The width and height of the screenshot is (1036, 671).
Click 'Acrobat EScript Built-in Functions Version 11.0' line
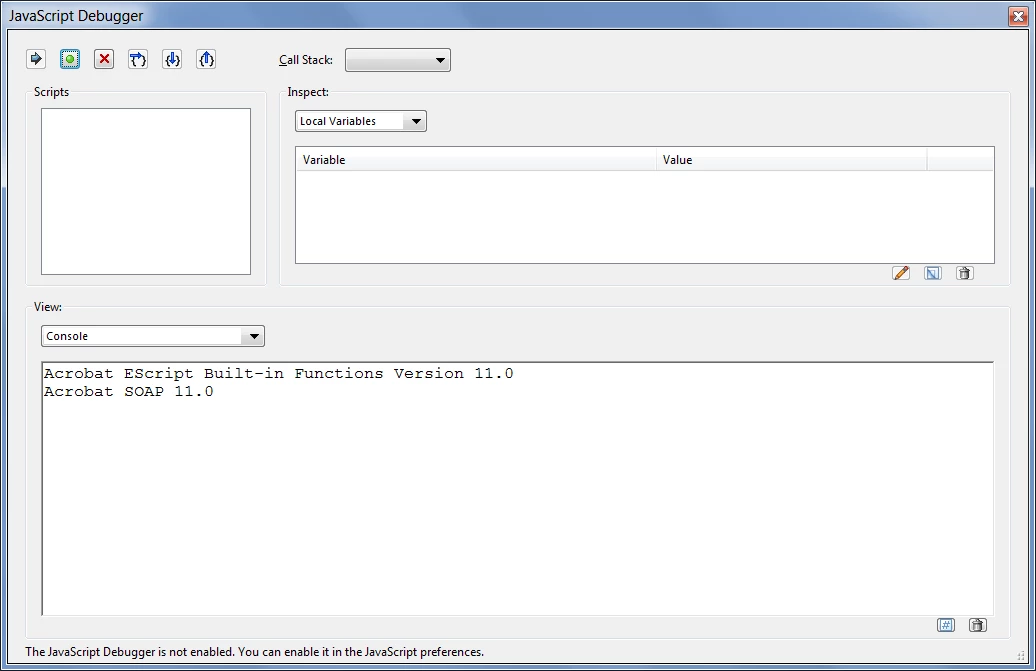point(278,374)
